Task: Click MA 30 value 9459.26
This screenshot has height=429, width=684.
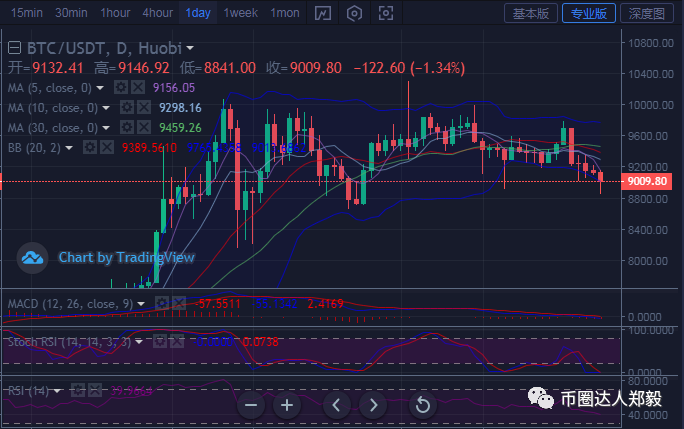Action: (180, 128)
